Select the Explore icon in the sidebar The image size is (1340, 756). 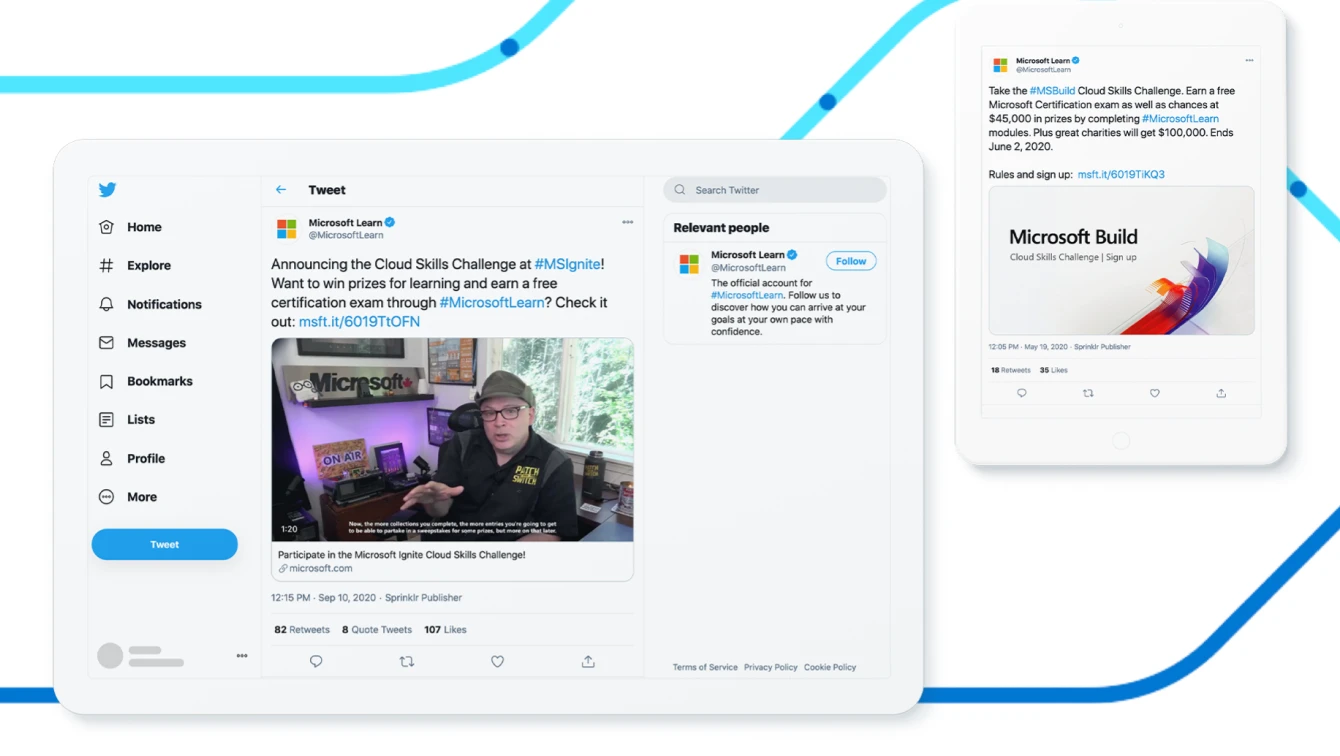coord(107,265)
